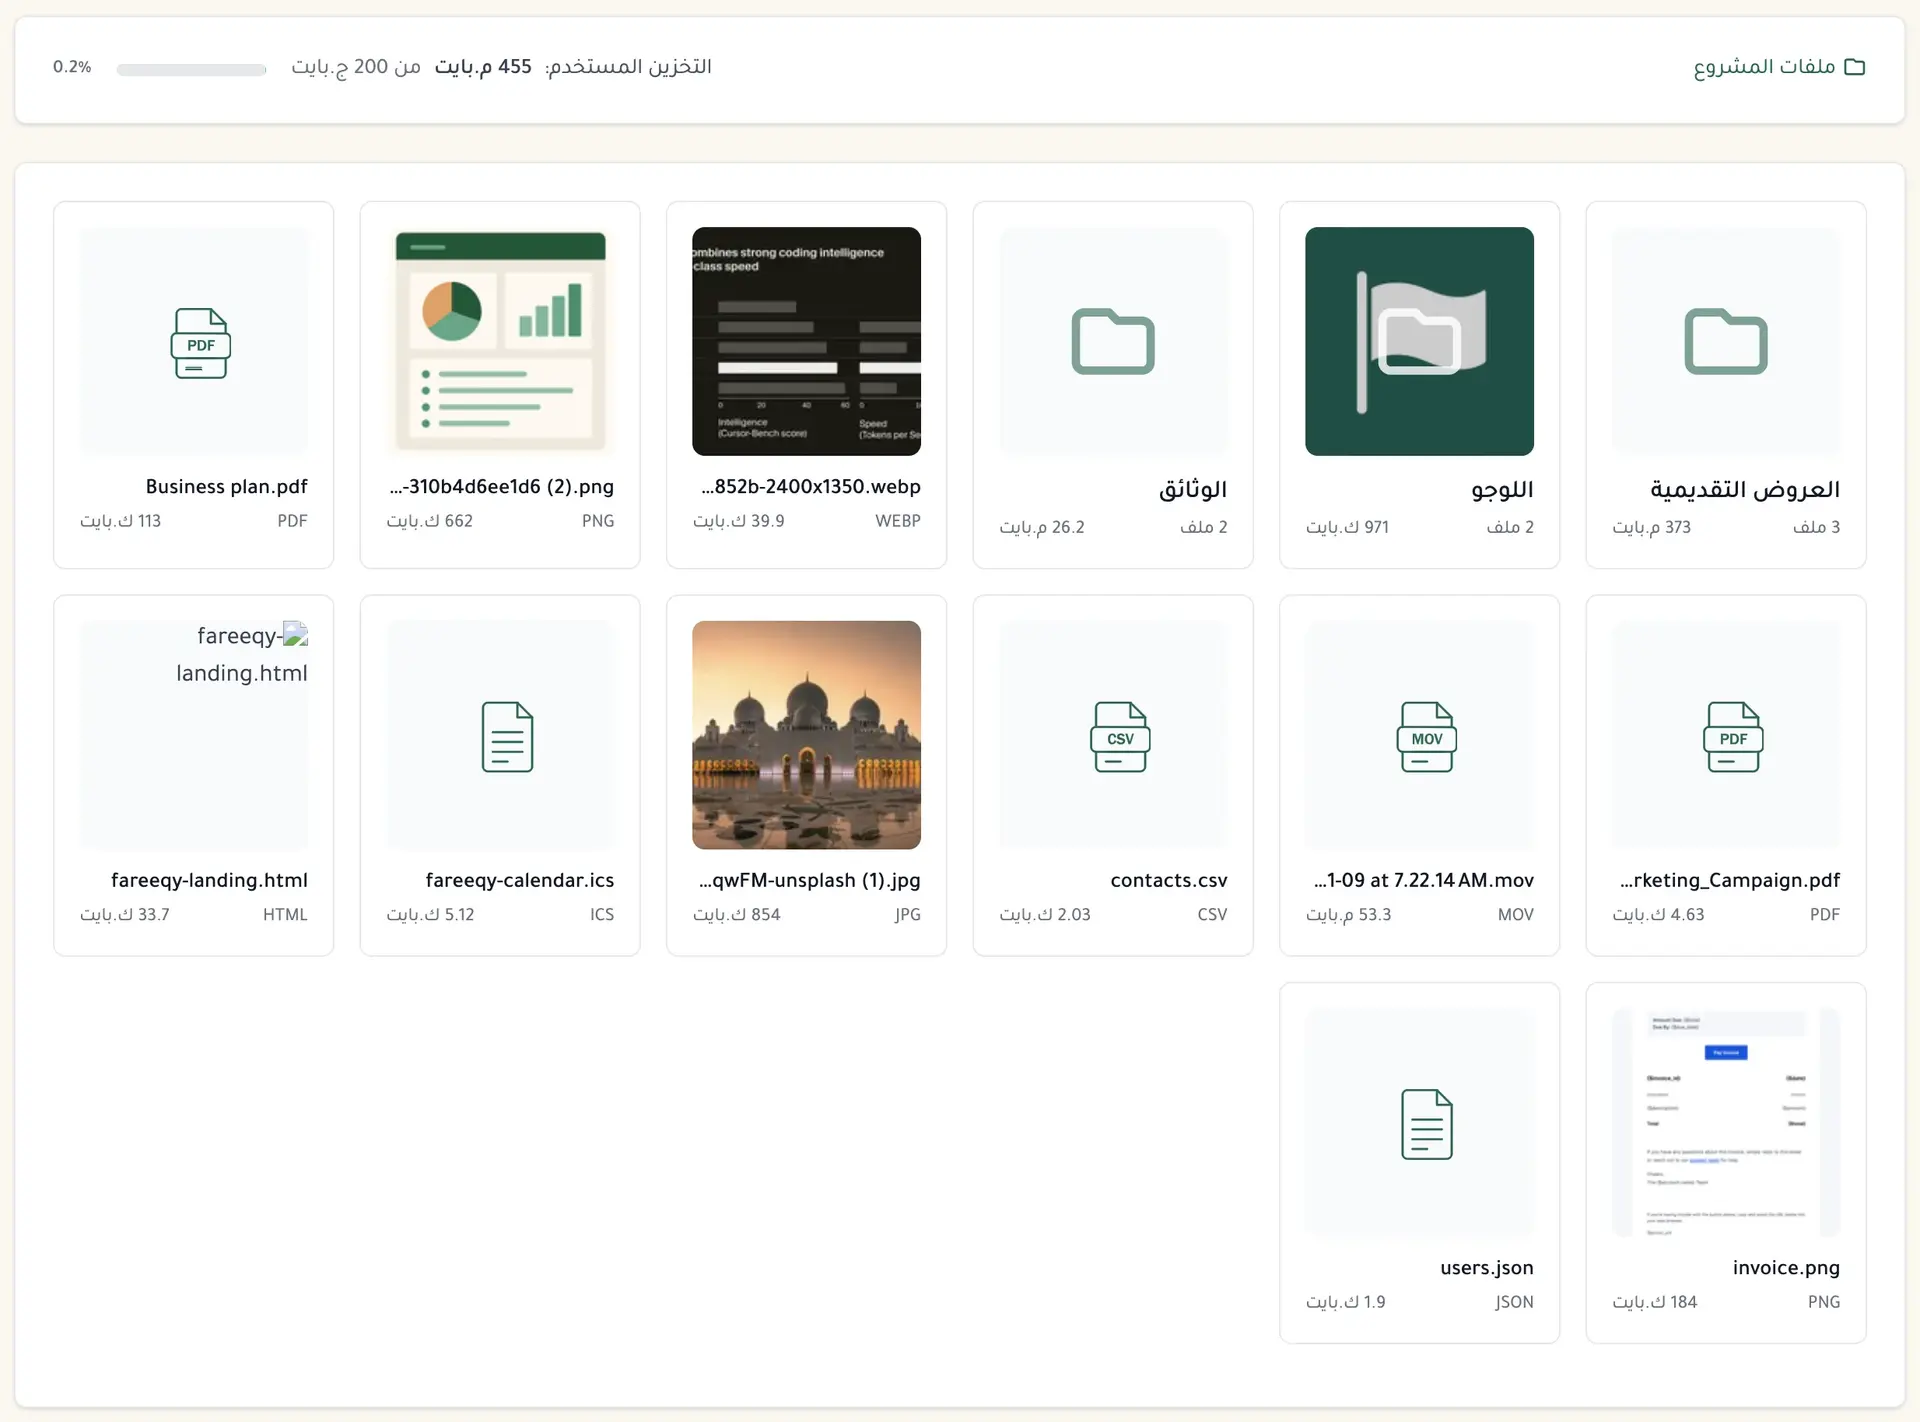Select the dashboard preview of 310b4d6ee1d6 (2).png

click(500, 341)
